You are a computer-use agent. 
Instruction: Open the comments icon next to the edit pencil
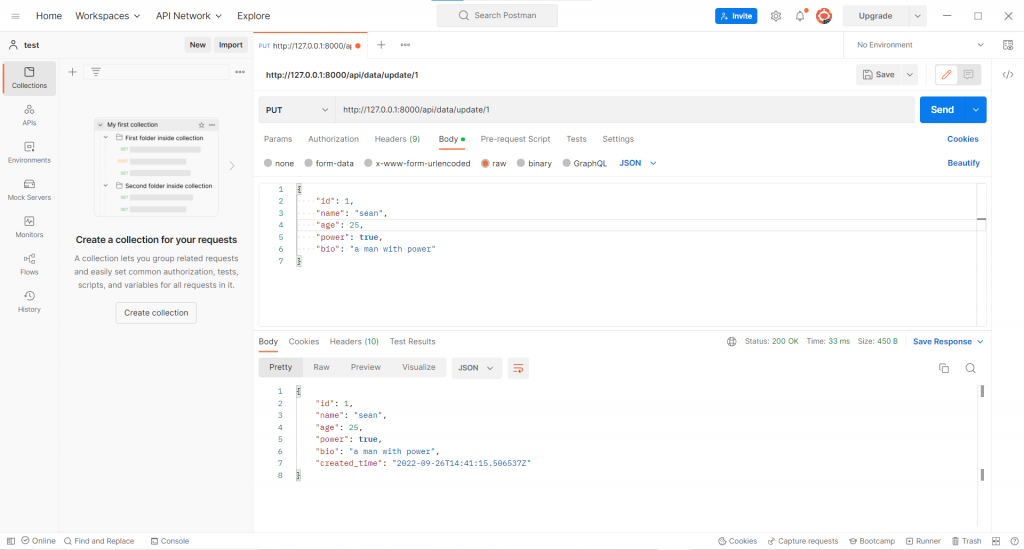click(x=968, y=74)
